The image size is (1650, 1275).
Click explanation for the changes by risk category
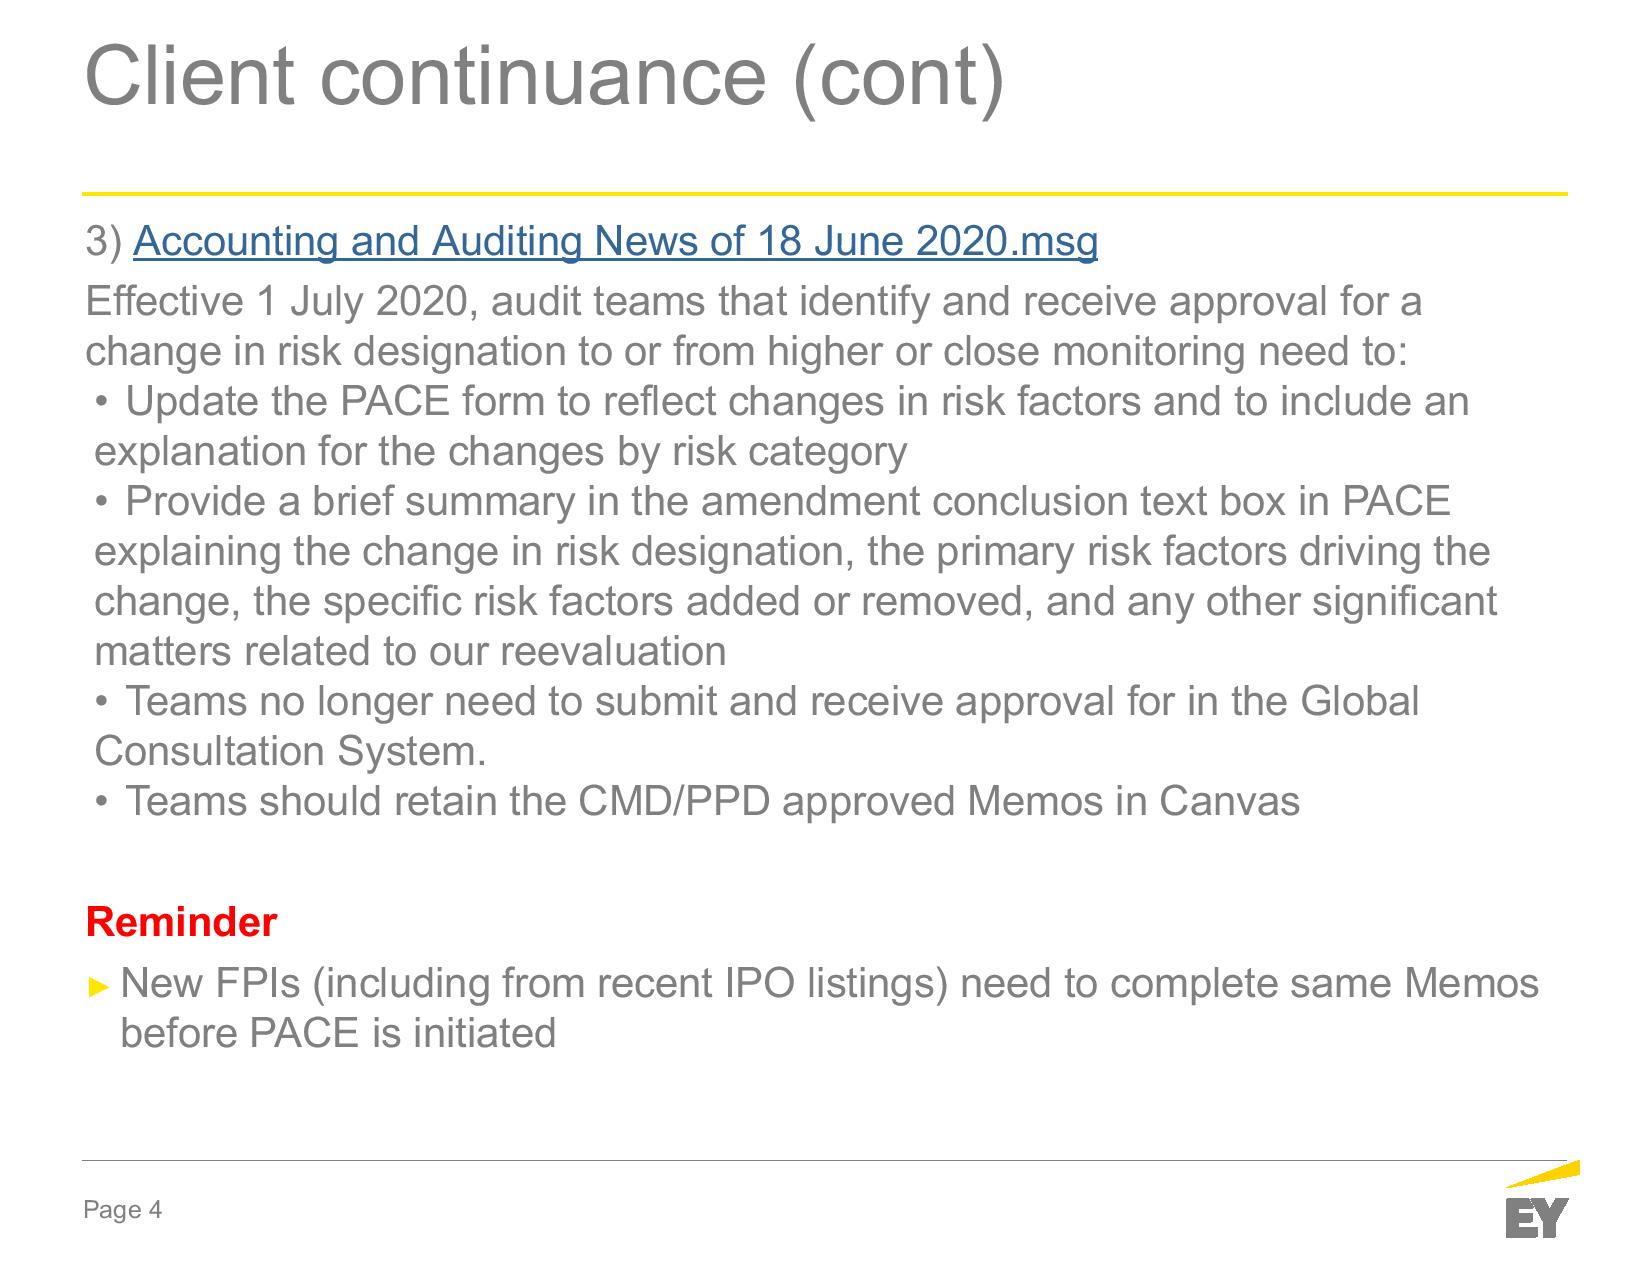(x=500, y=453)
